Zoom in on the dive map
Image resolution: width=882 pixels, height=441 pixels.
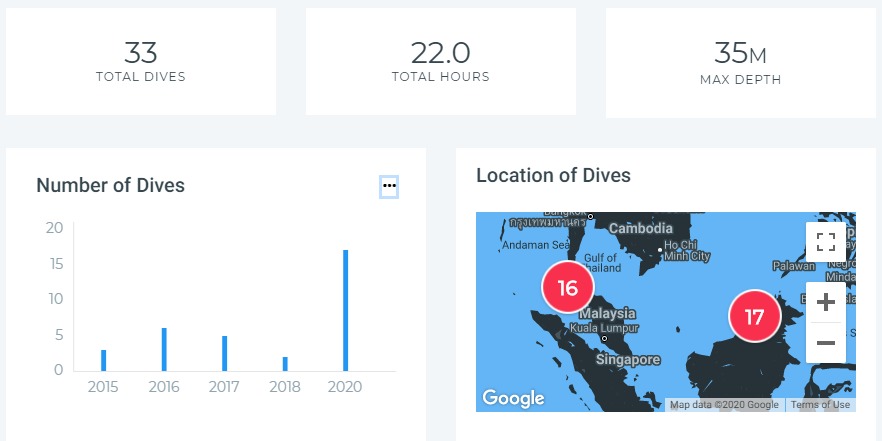pyautogui.click(x=825, y=303)
